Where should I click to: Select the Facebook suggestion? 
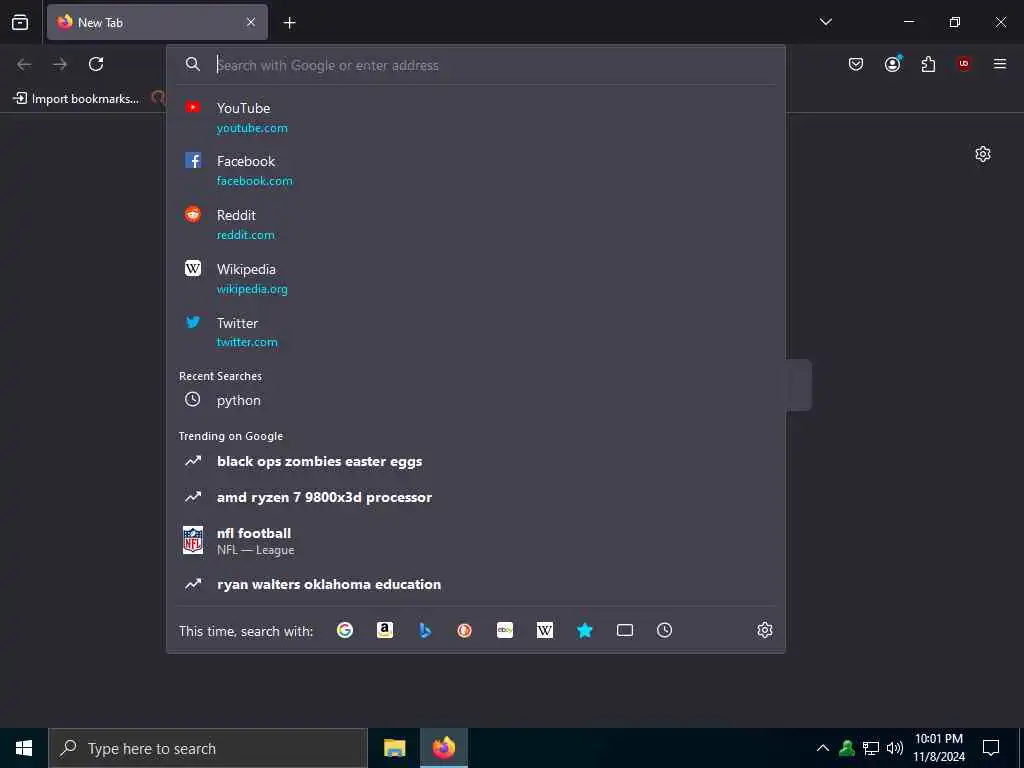475,170
